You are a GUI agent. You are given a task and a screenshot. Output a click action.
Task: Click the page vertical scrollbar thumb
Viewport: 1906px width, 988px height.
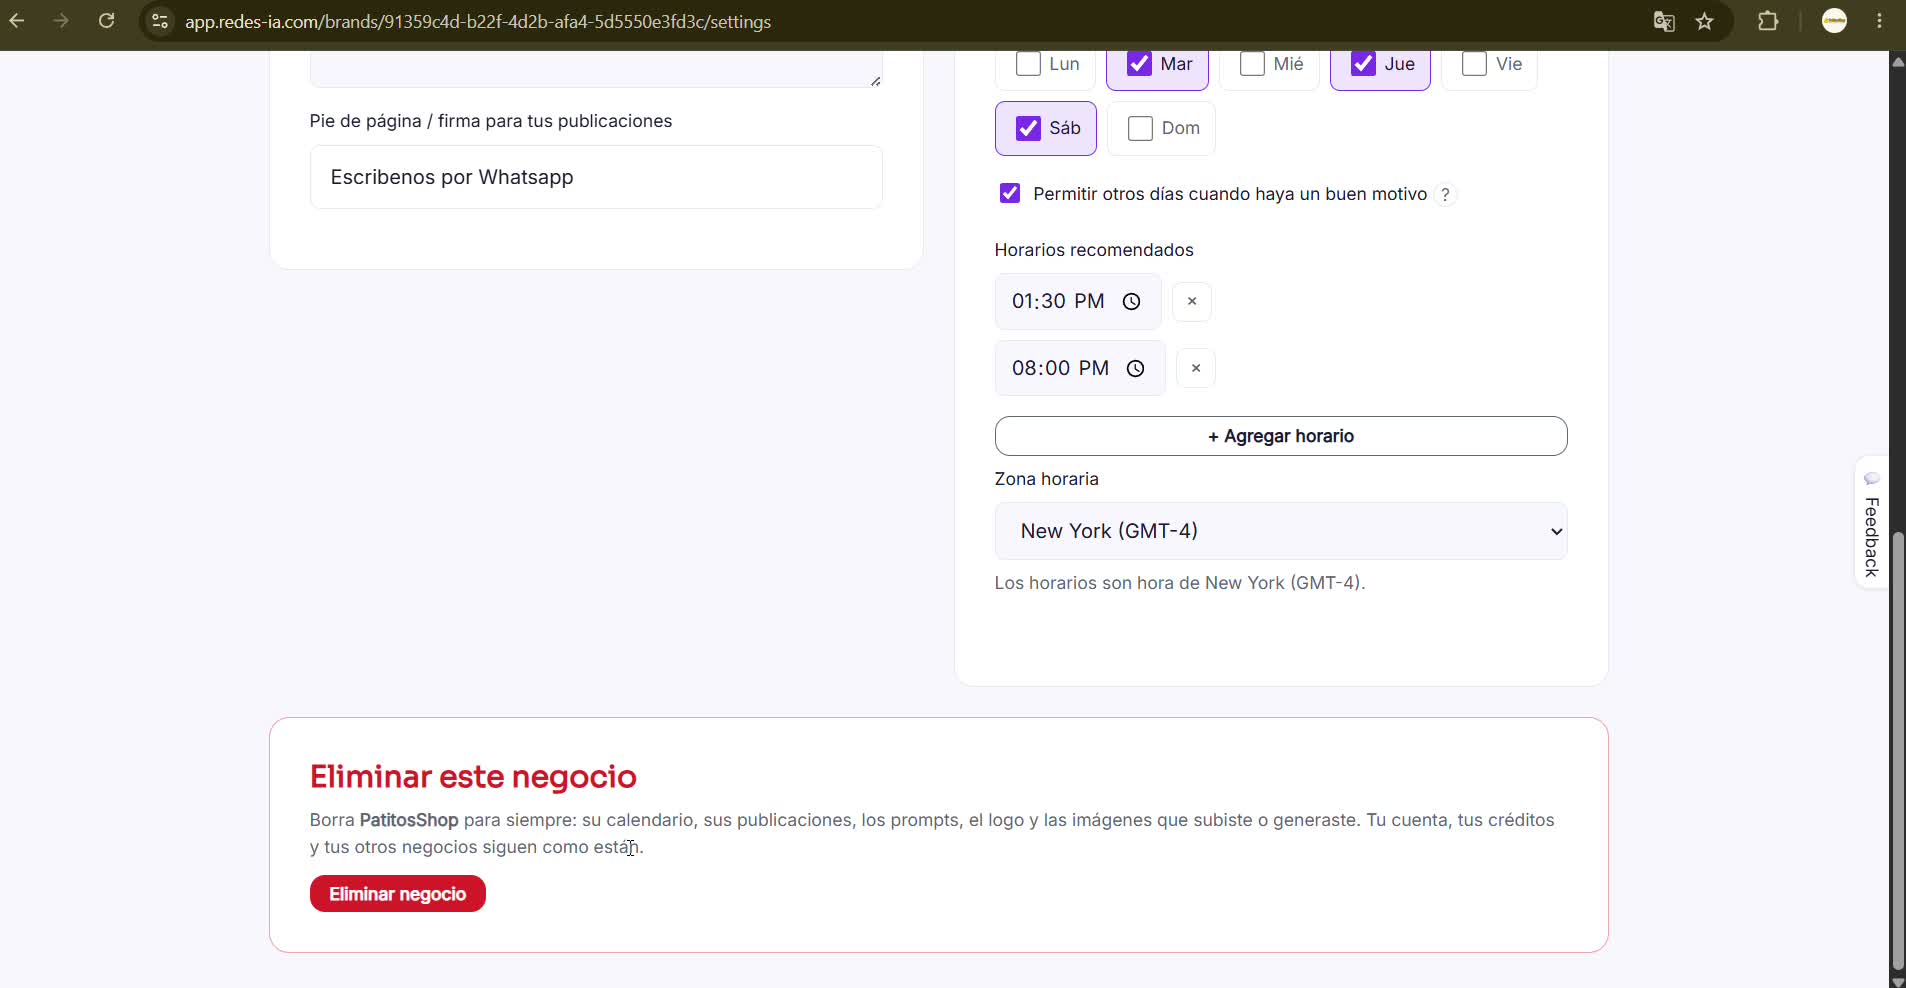[1897, 750]
